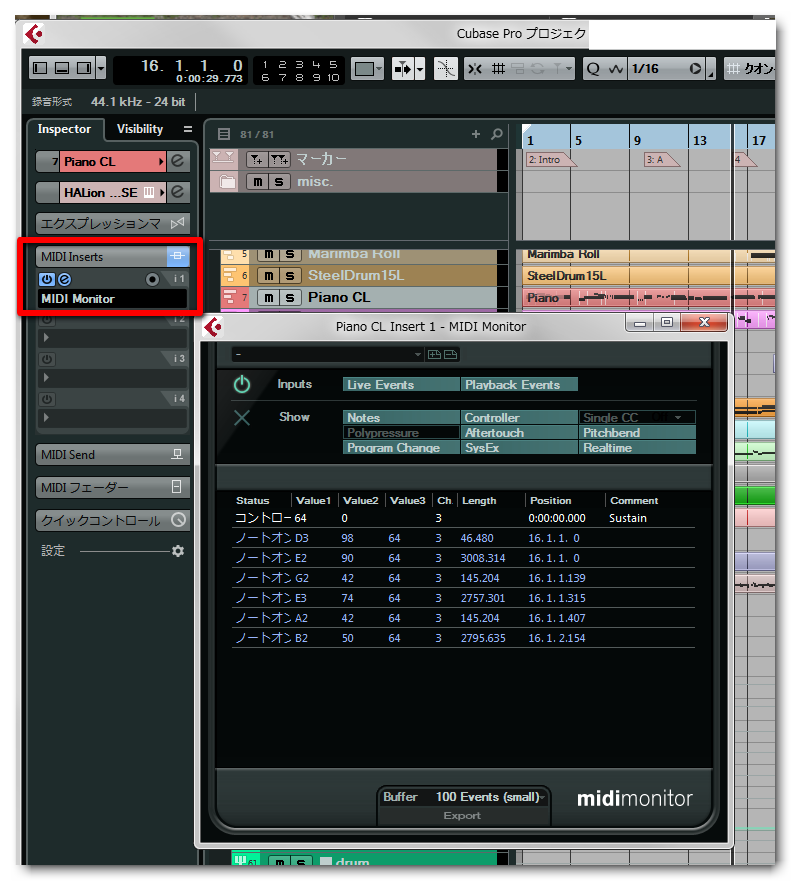The width and height of the screenshot is (802, 892).
Task: Toggle showing Controller events
Action: (519, 418)
